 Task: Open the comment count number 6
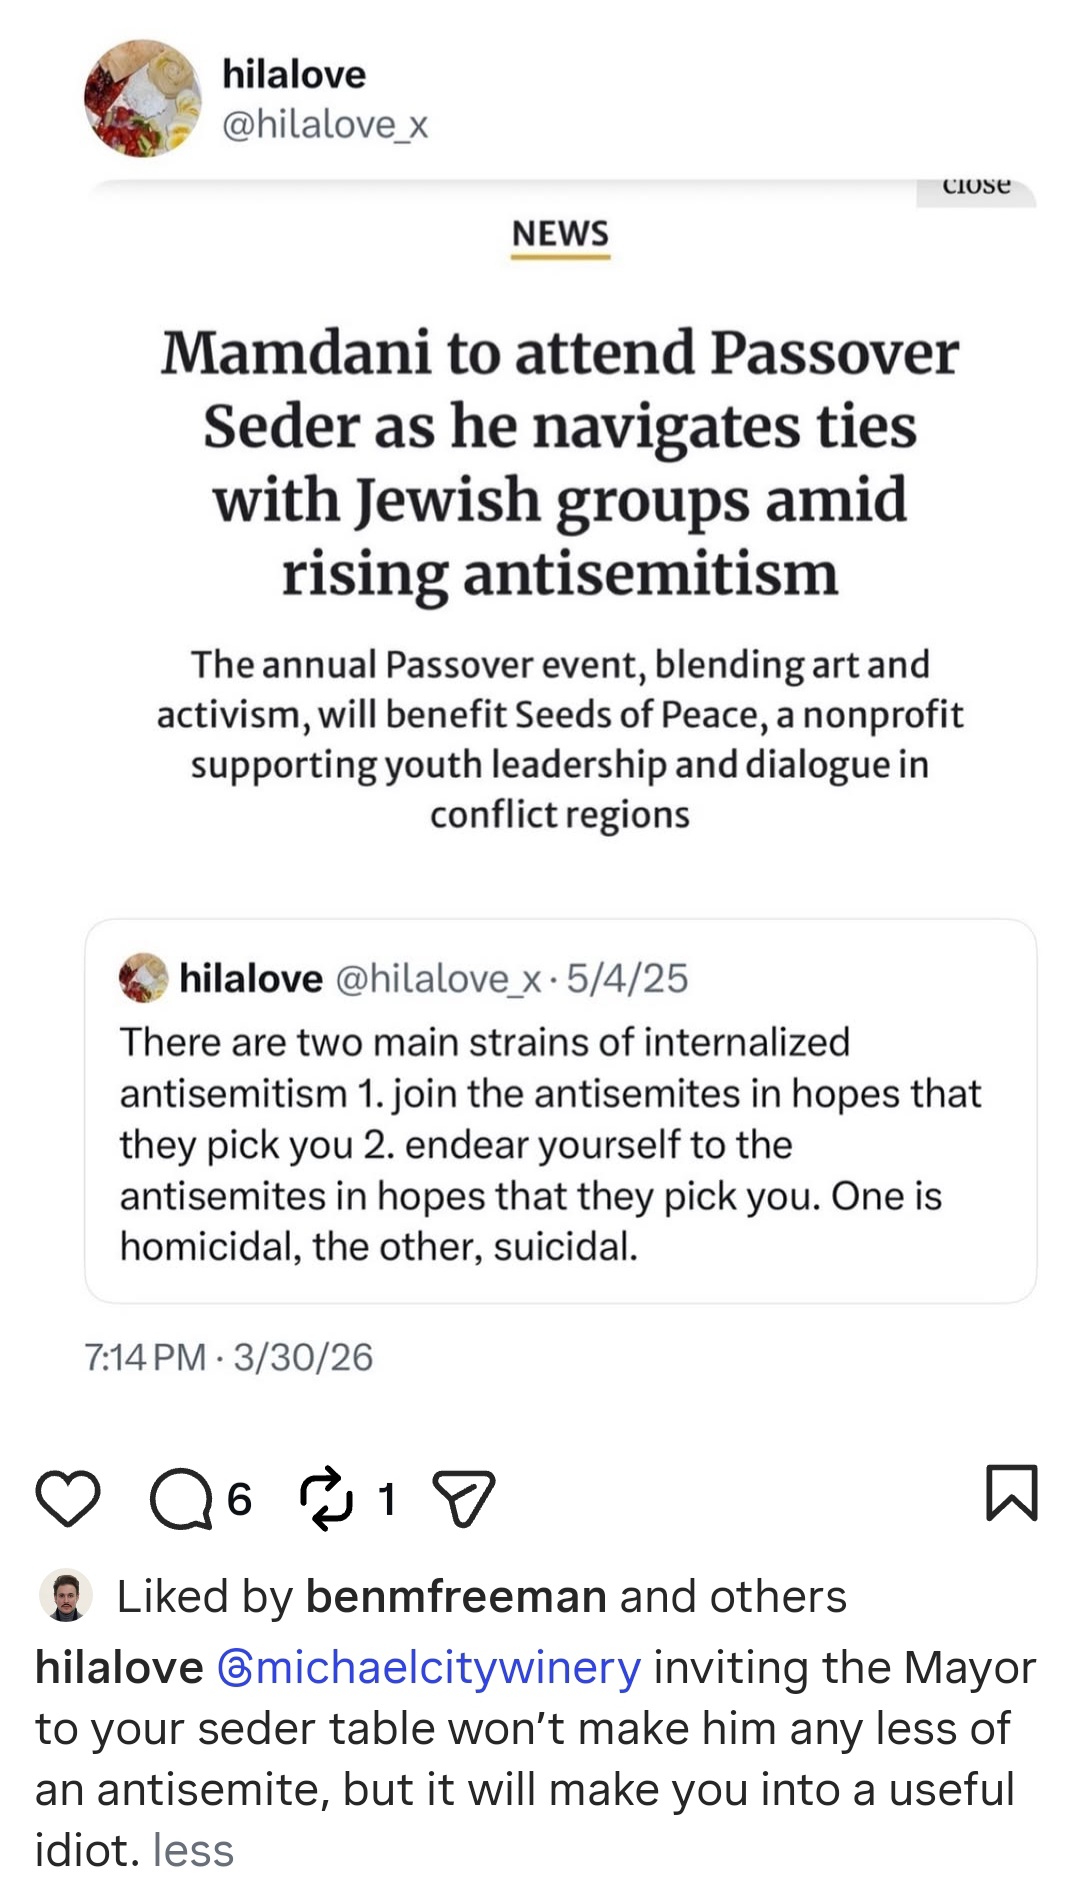(x=239, y=1499)
